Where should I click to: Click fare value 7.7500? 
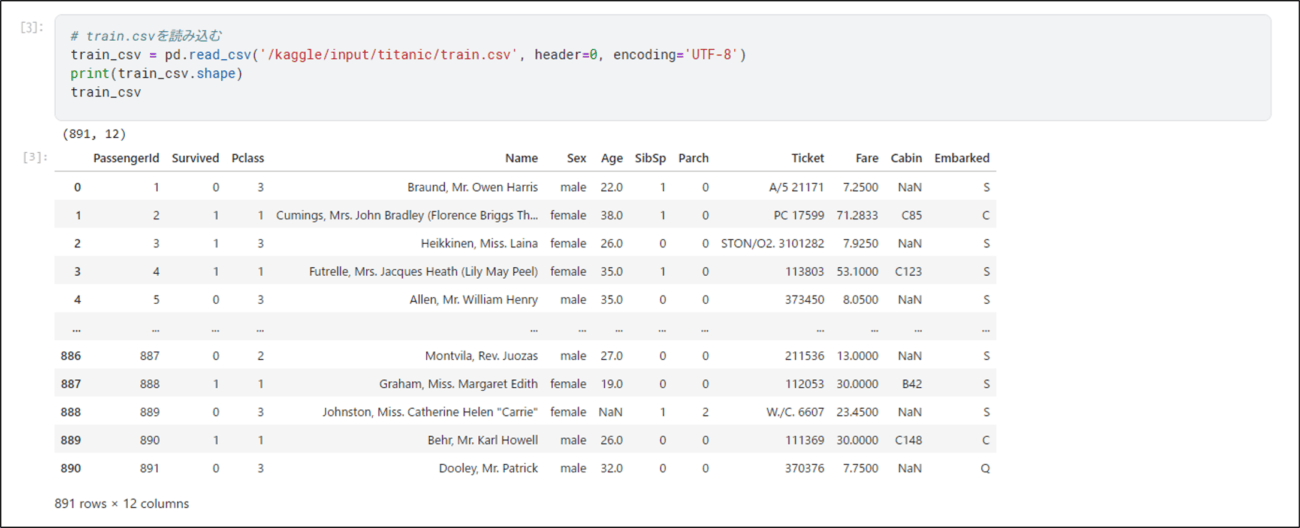(860, 468)
